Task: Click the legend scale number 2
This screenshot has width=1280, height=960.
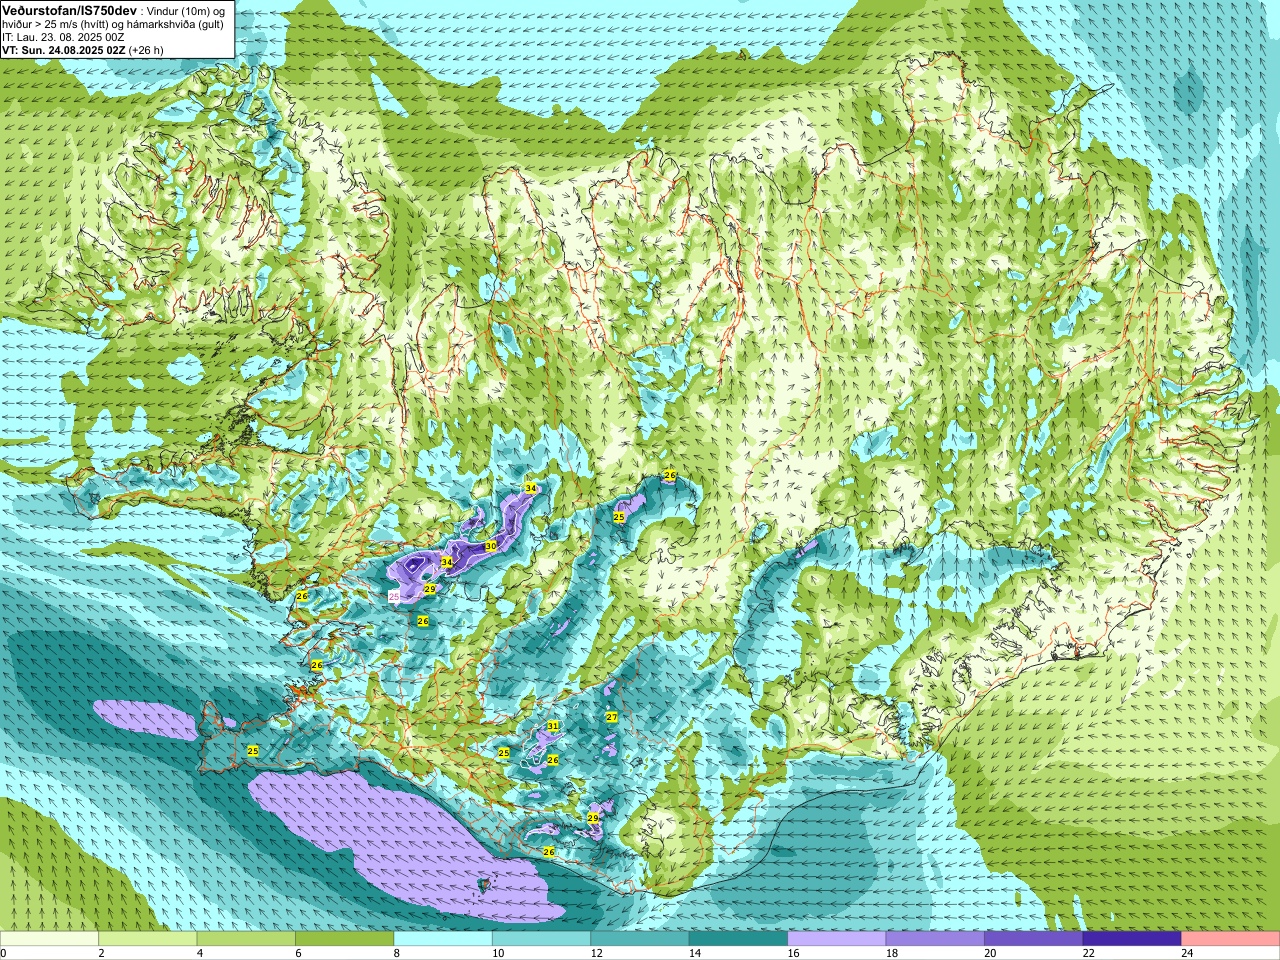Action: (101, 953)
